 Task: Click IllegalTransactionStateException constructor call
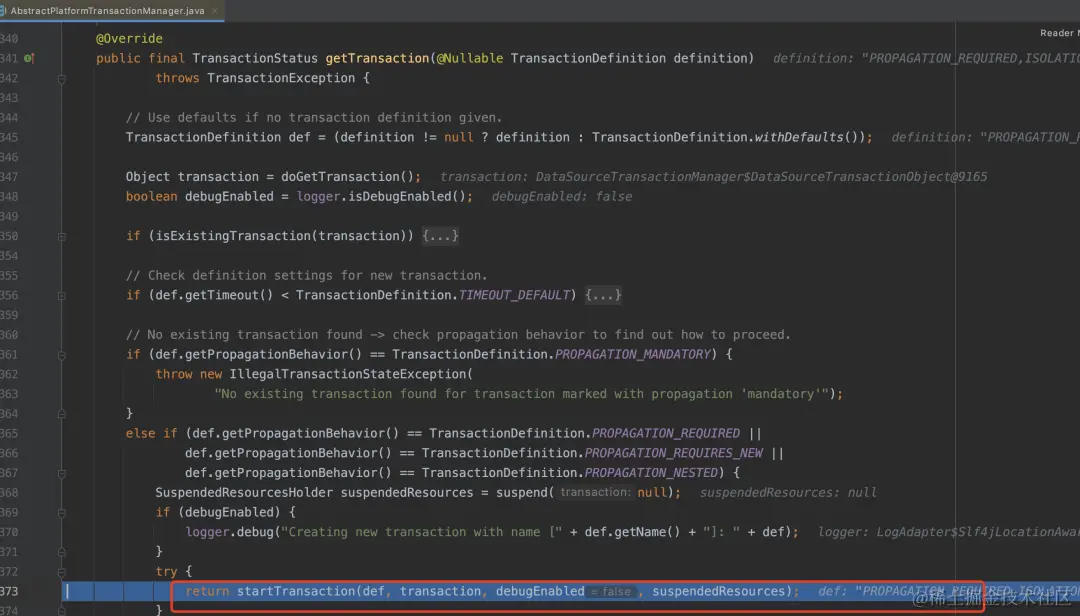[x=348, y=374]
